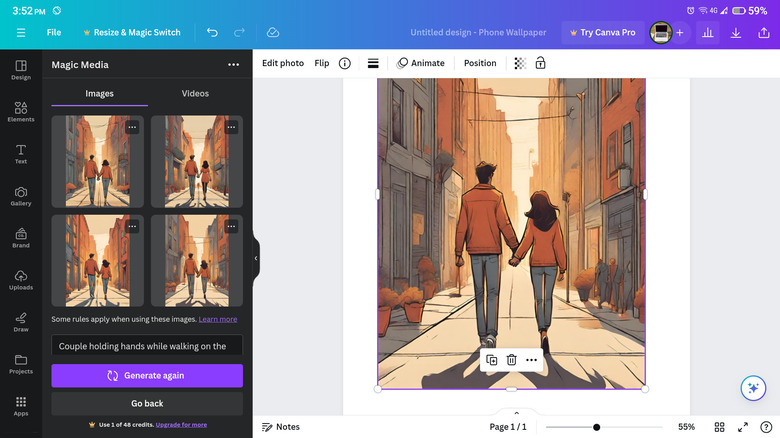Add collaborators with the plus icon

coord(680,32)
